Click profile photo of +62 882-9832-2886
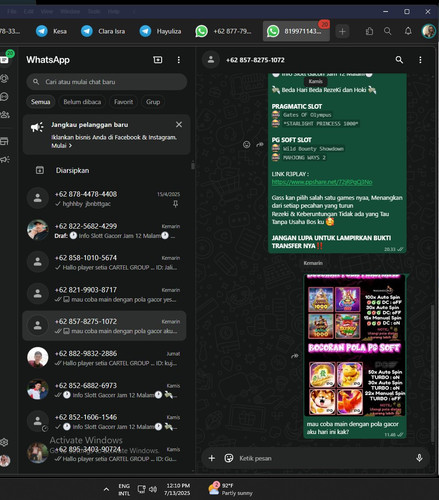This screenshot has width=439, height=500. pos(38,357)
